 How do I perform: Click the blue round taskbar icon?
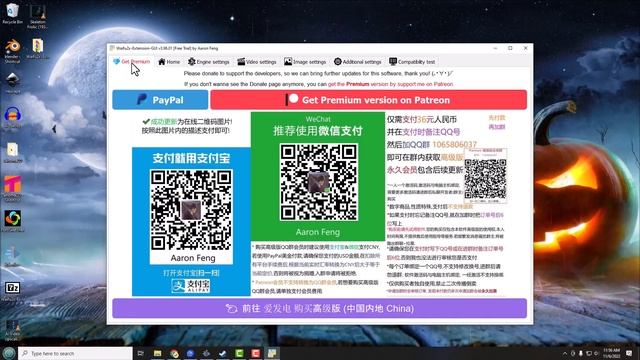pyautogui.click(x=190, y=353)
